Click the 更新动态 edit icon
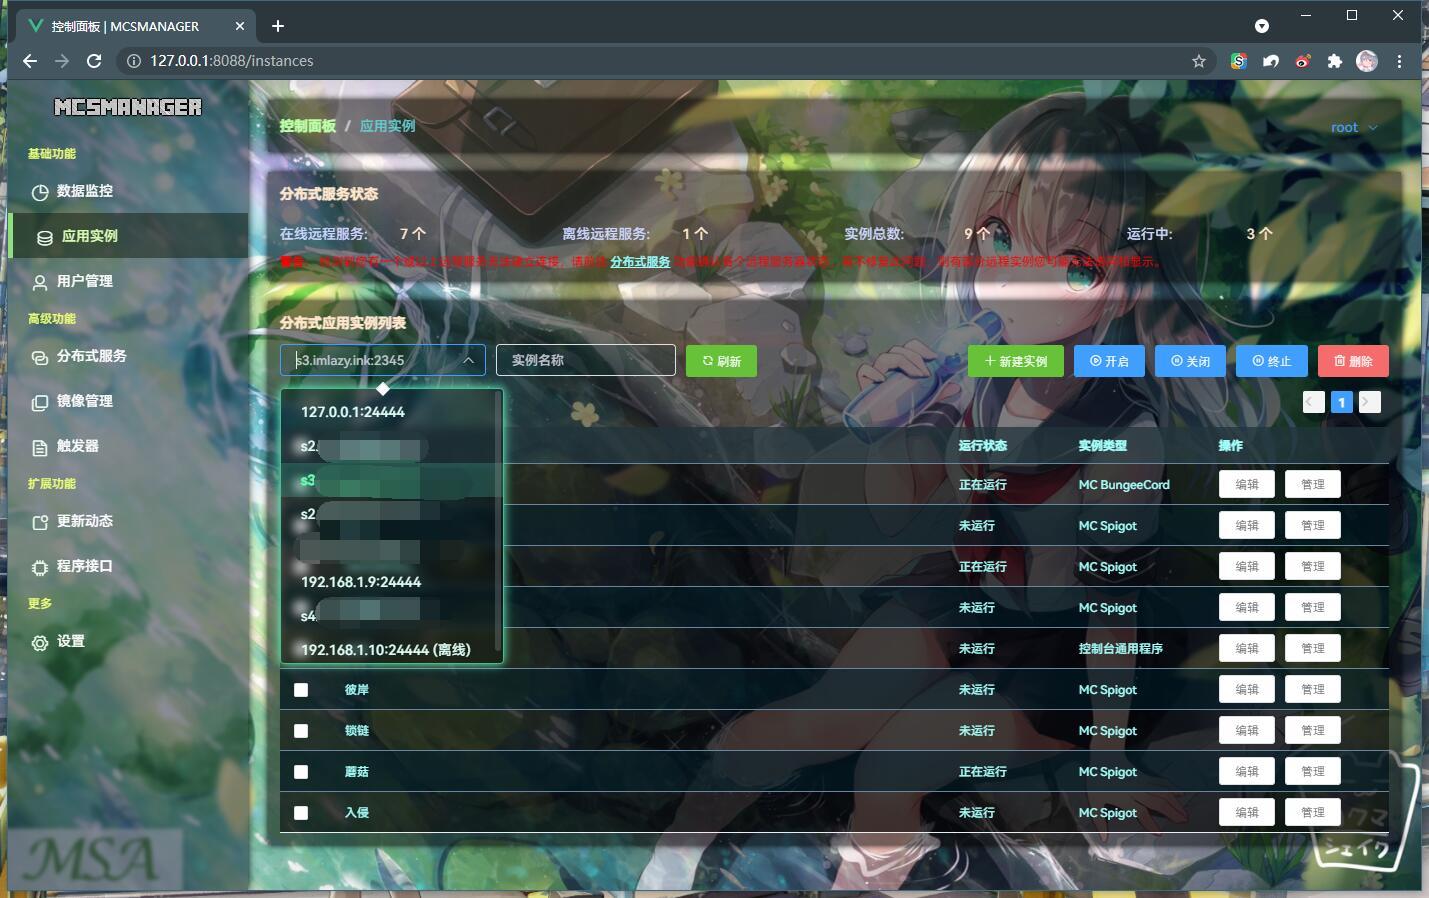 (x=40, y=522)
